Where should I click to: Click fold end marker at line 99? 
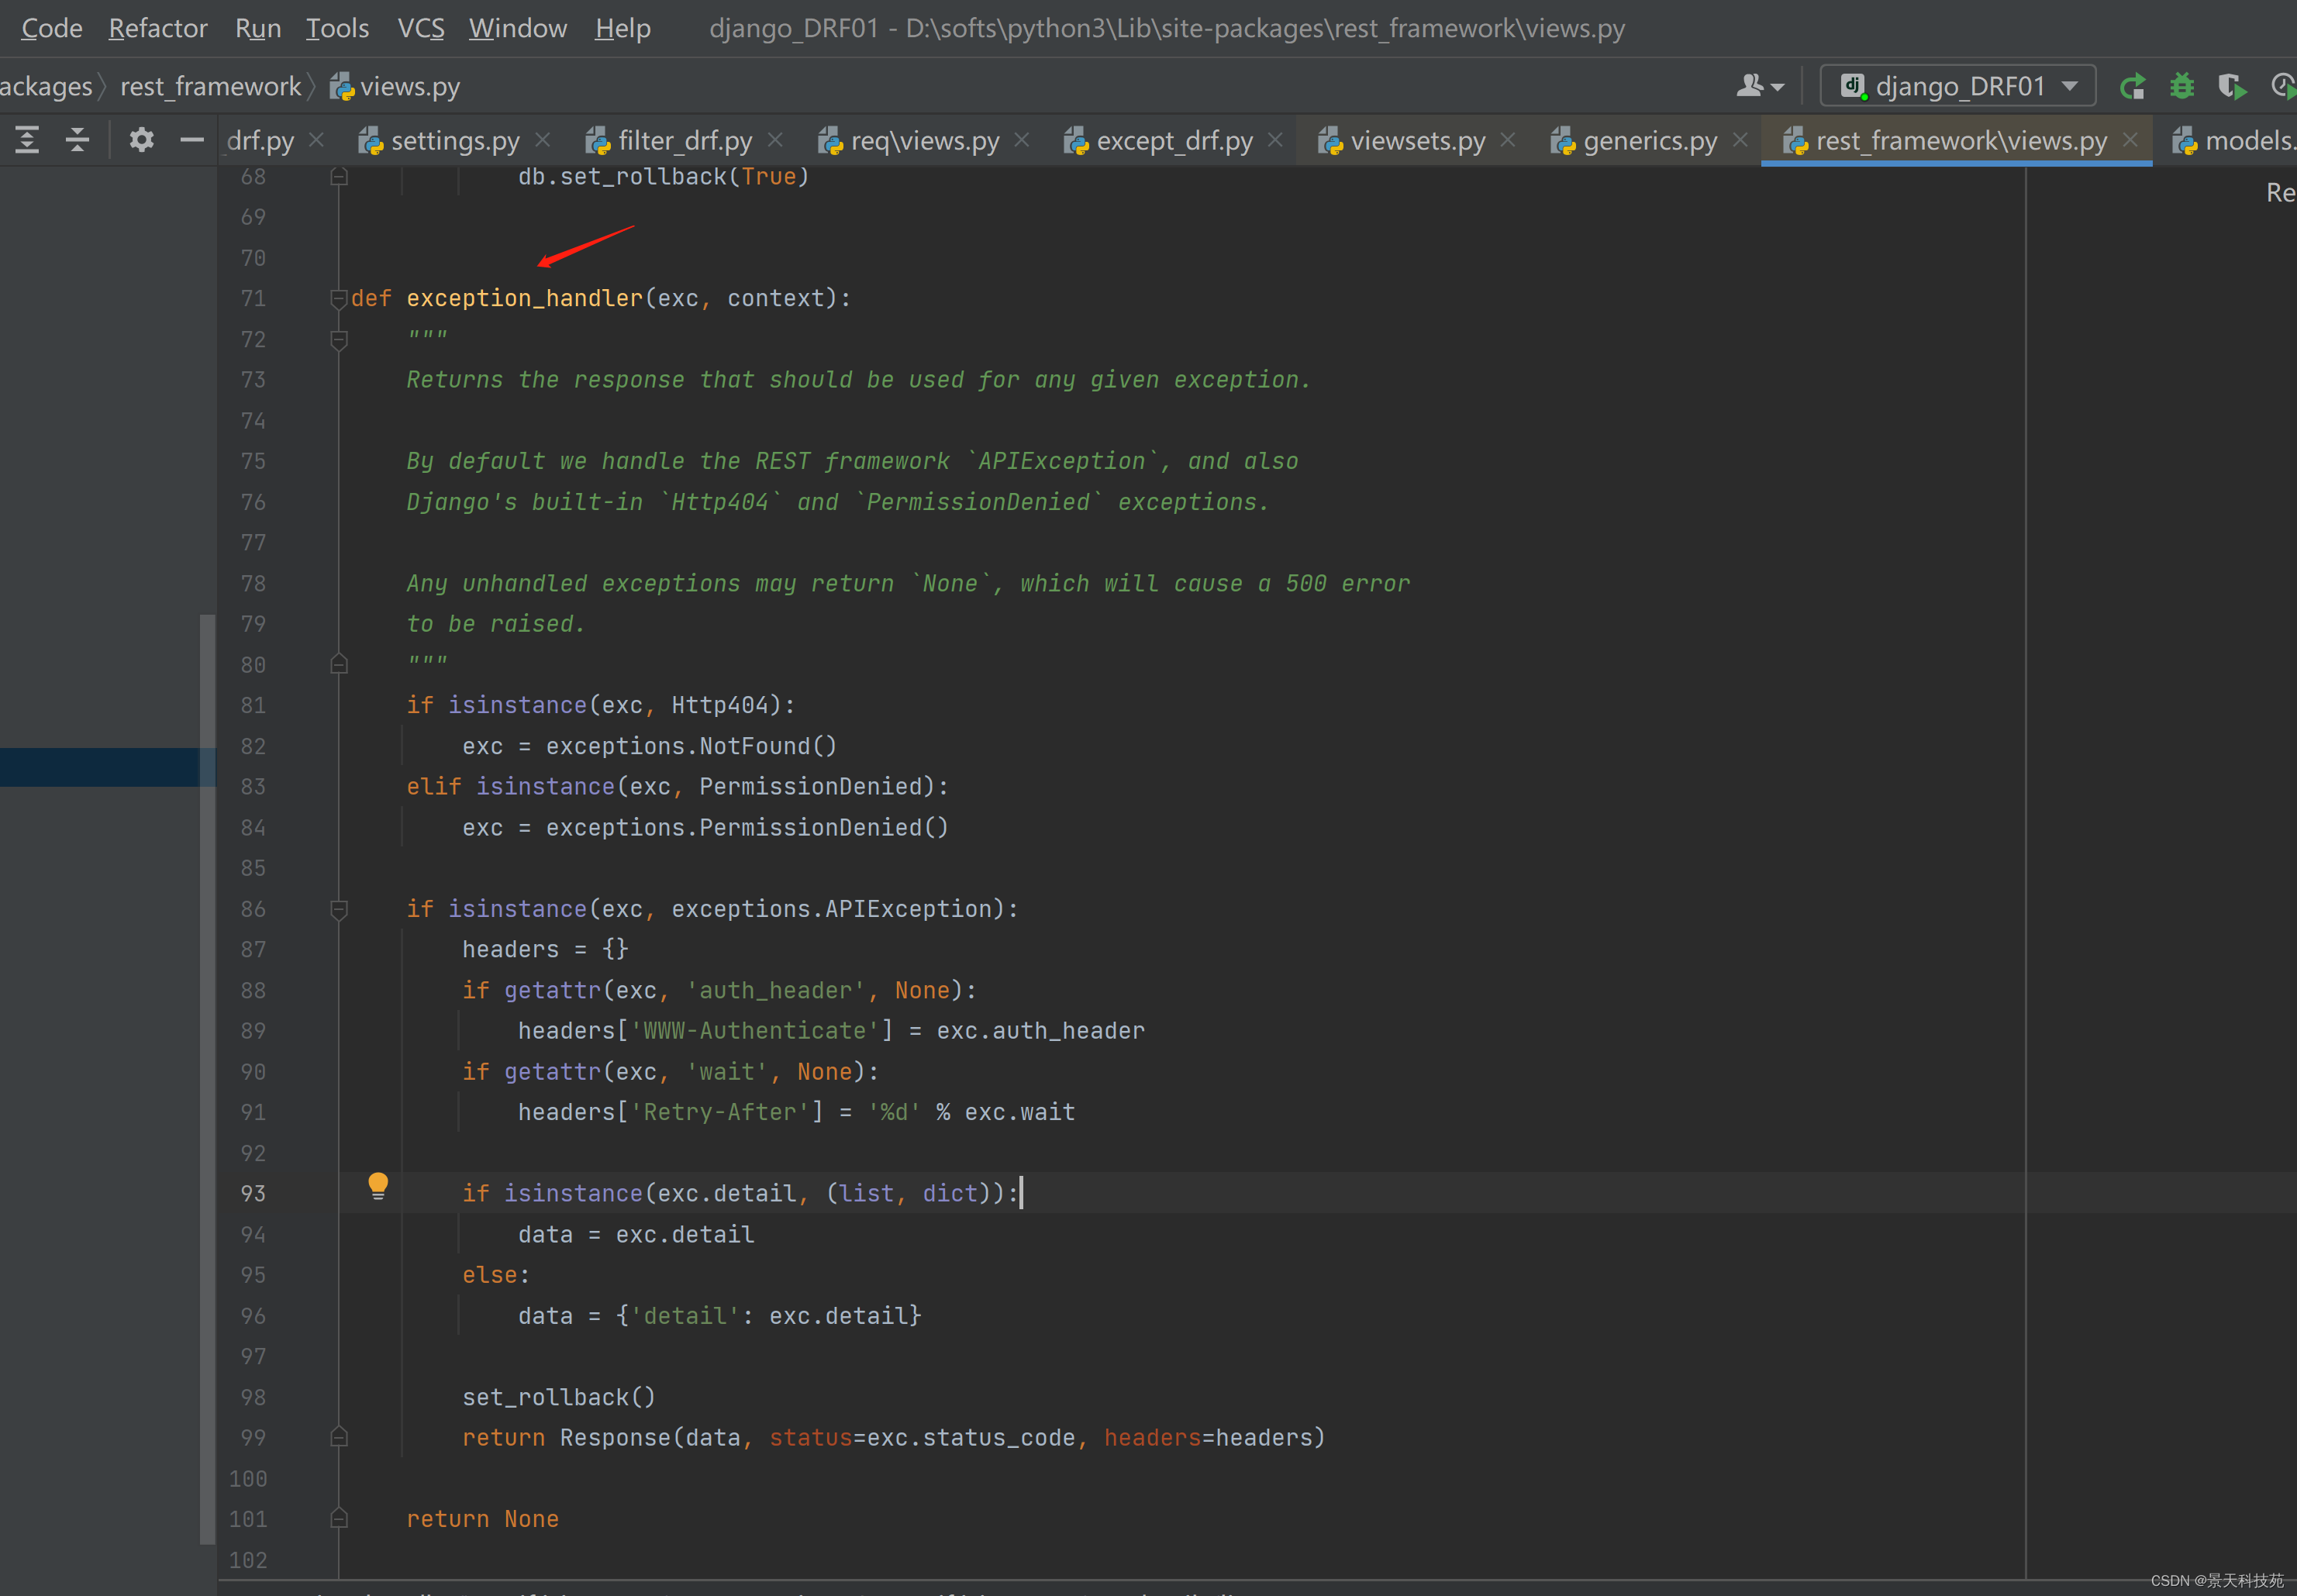(339, 1437)
